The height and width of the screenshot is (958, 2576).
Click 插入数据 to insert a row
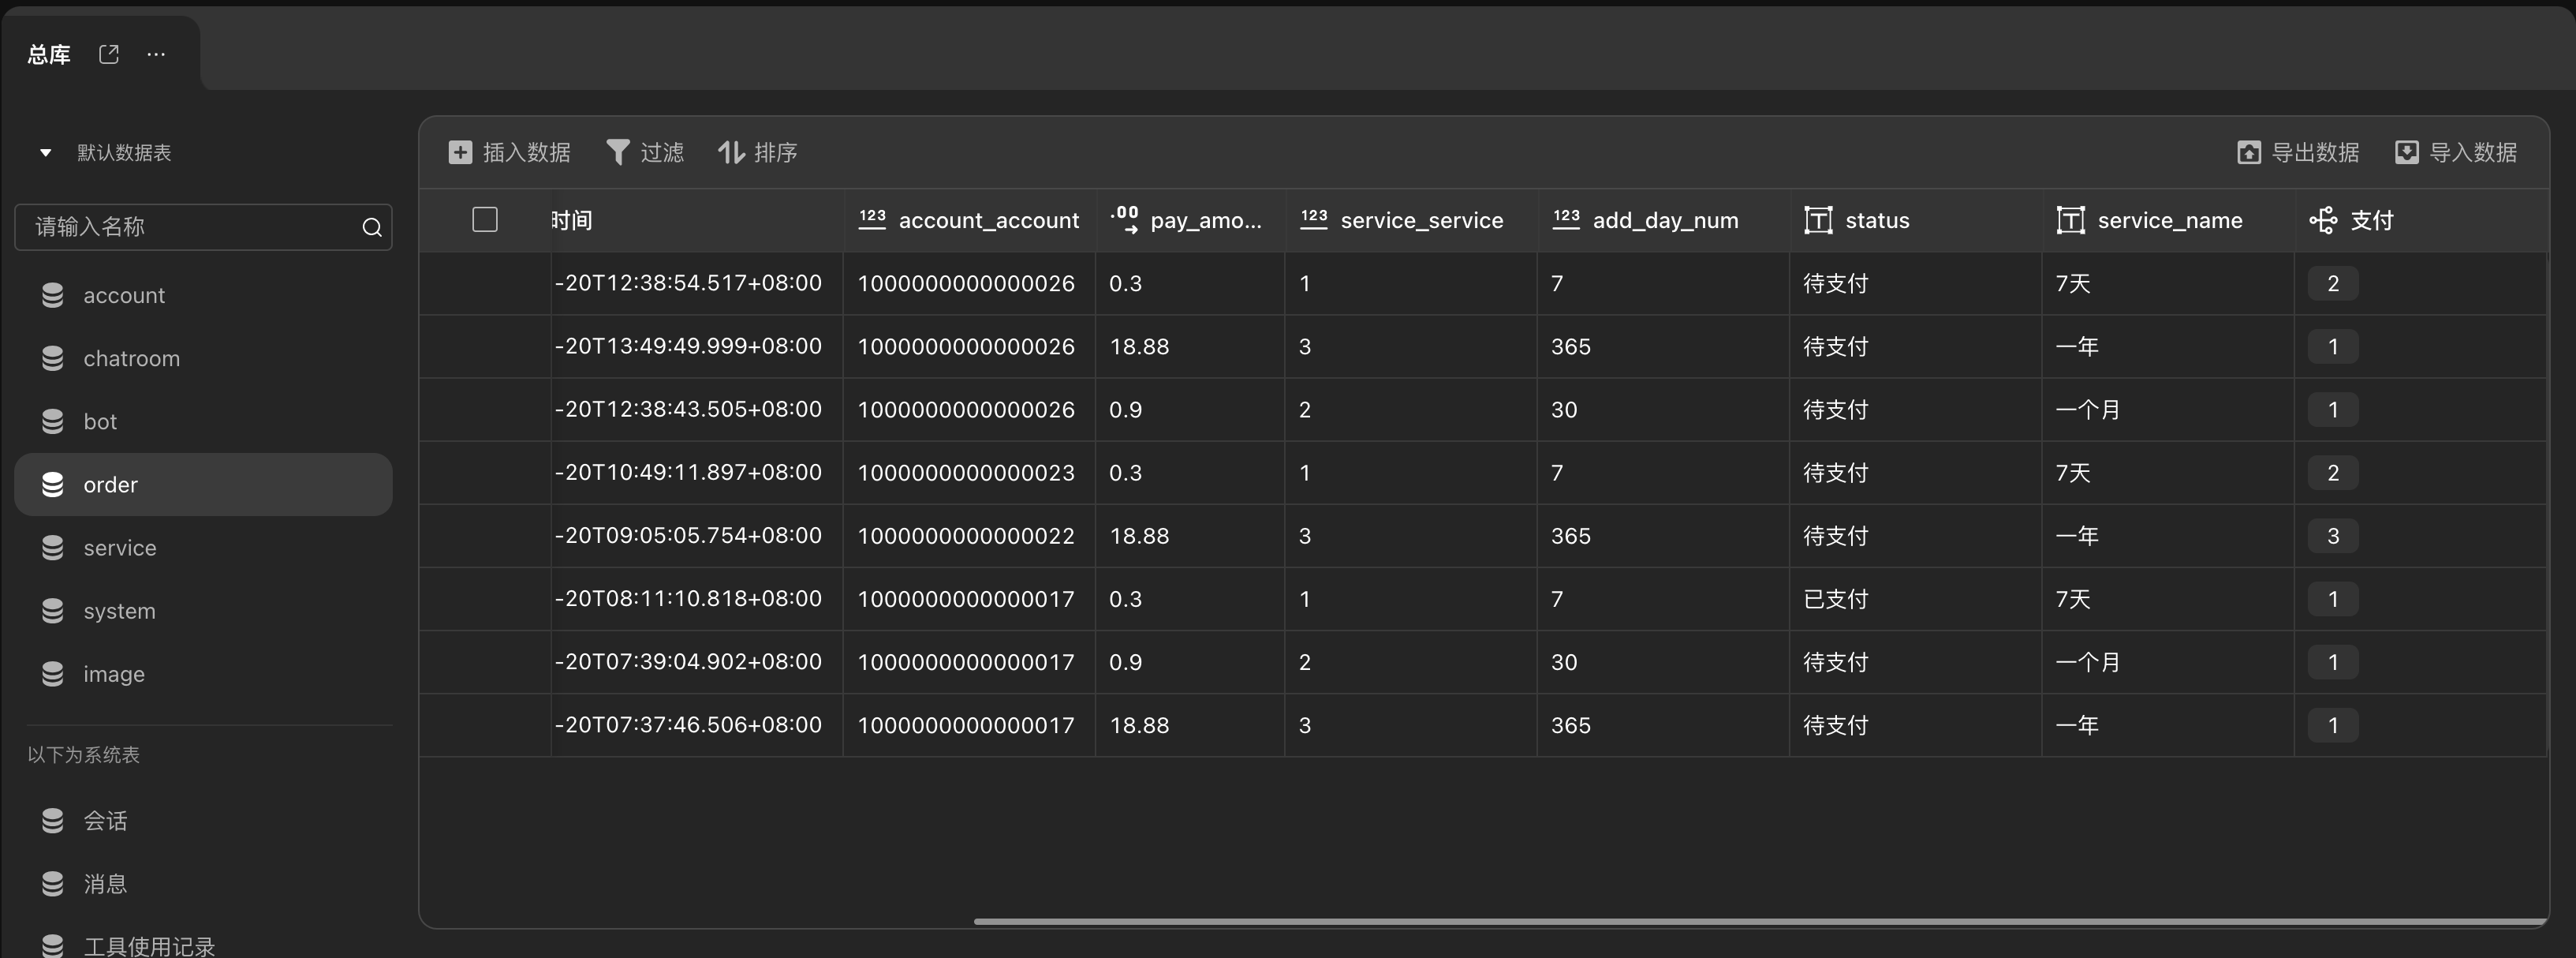point(509,152)
